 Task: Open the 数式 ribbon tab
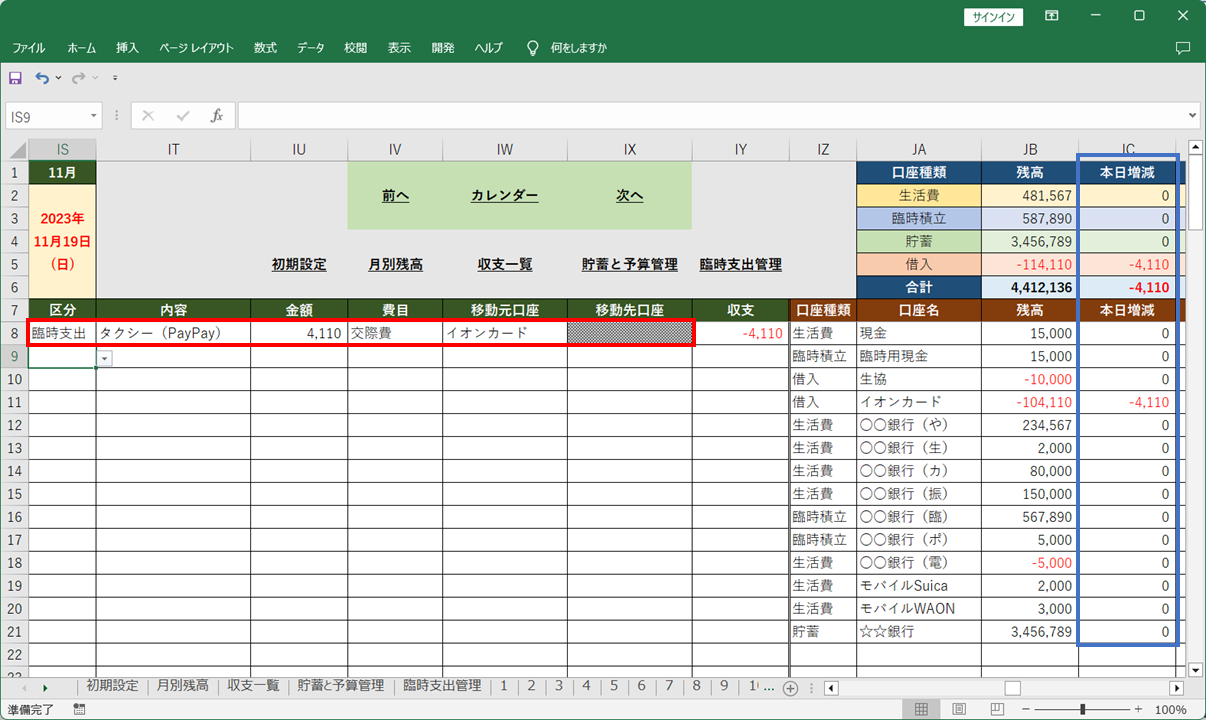265,48
